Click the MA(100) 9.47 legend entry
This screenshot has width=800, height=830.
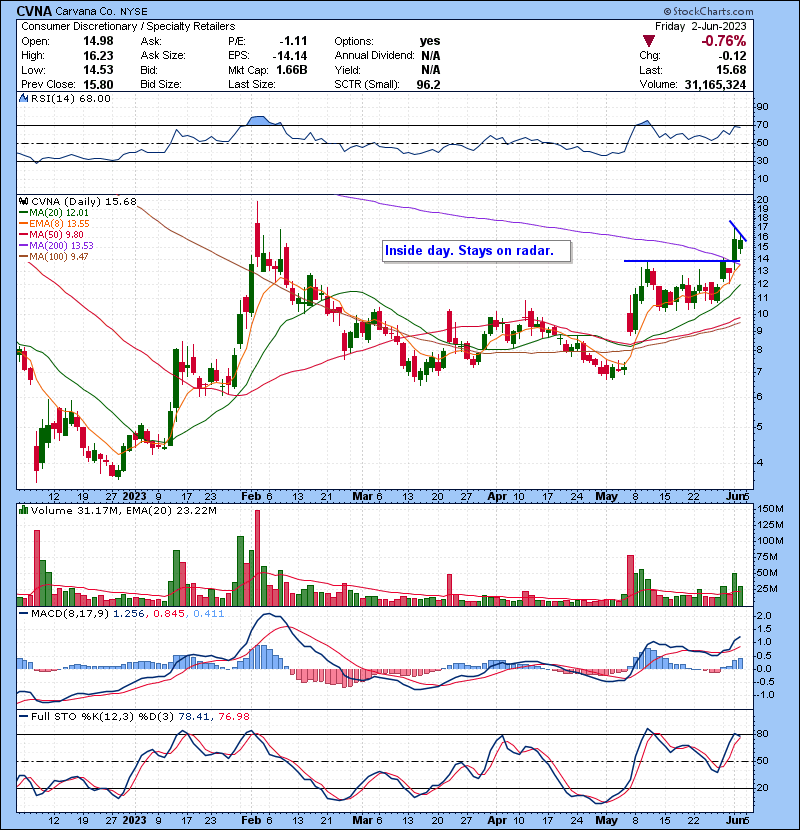tap(53, 257)
